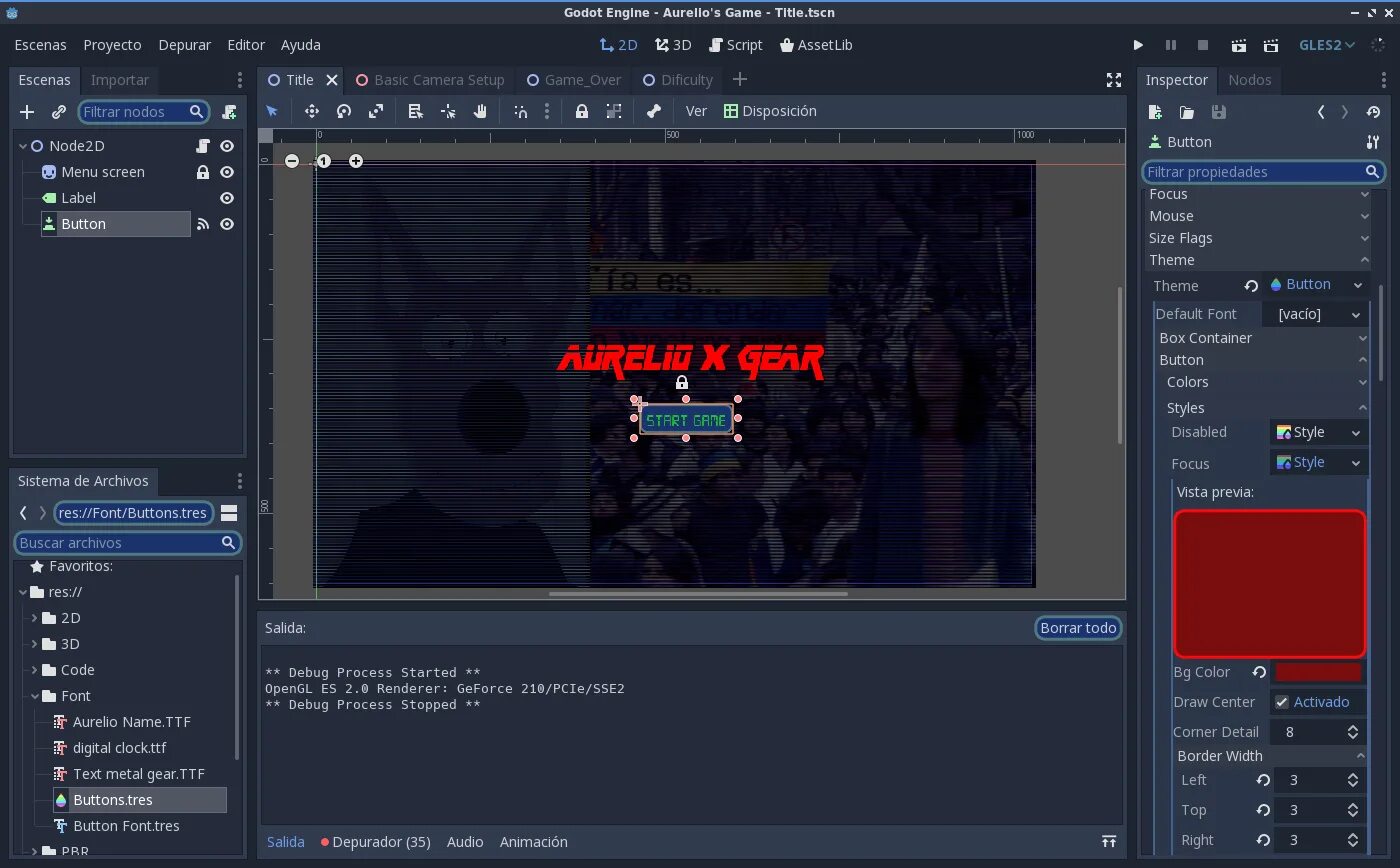Open the Theme Button resource dropdown
This screenshot has height=868, width=1400.
click(1316, 285)
